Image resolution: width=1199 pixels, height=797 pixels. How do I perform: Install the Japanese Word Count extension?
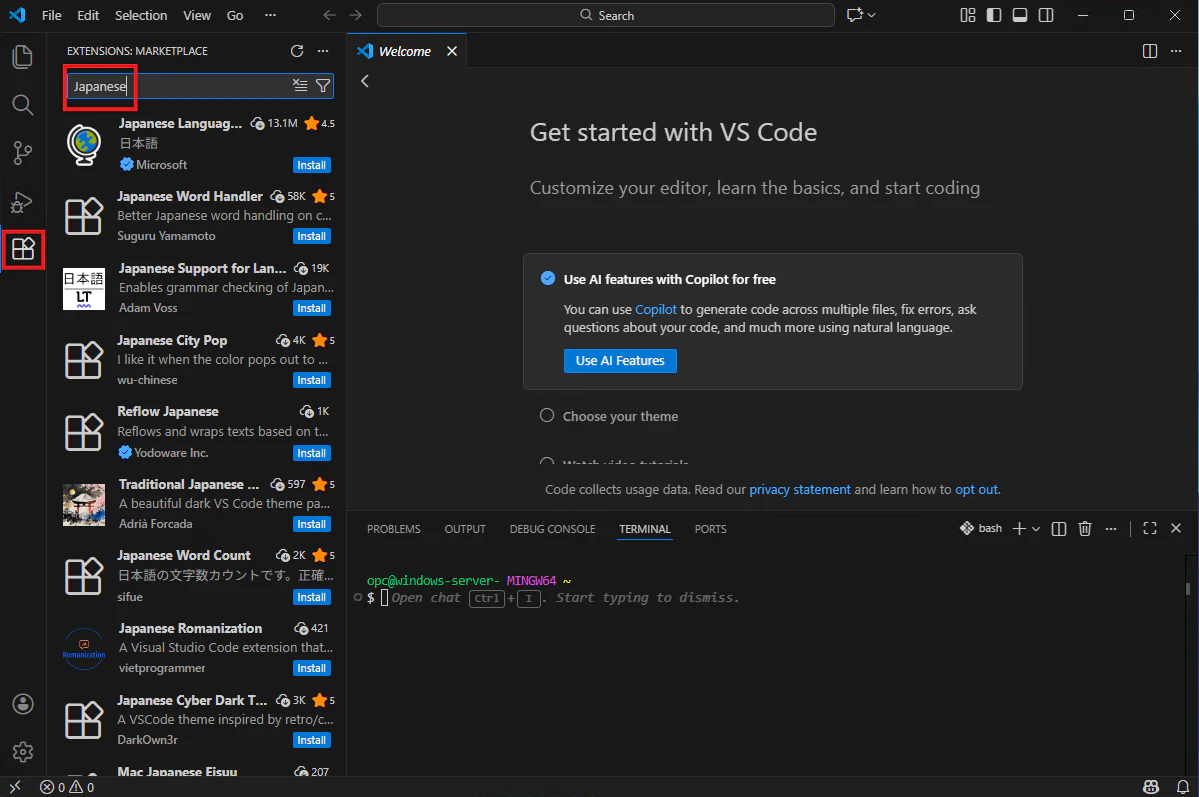pyautogui.click(x=311, y=597)
